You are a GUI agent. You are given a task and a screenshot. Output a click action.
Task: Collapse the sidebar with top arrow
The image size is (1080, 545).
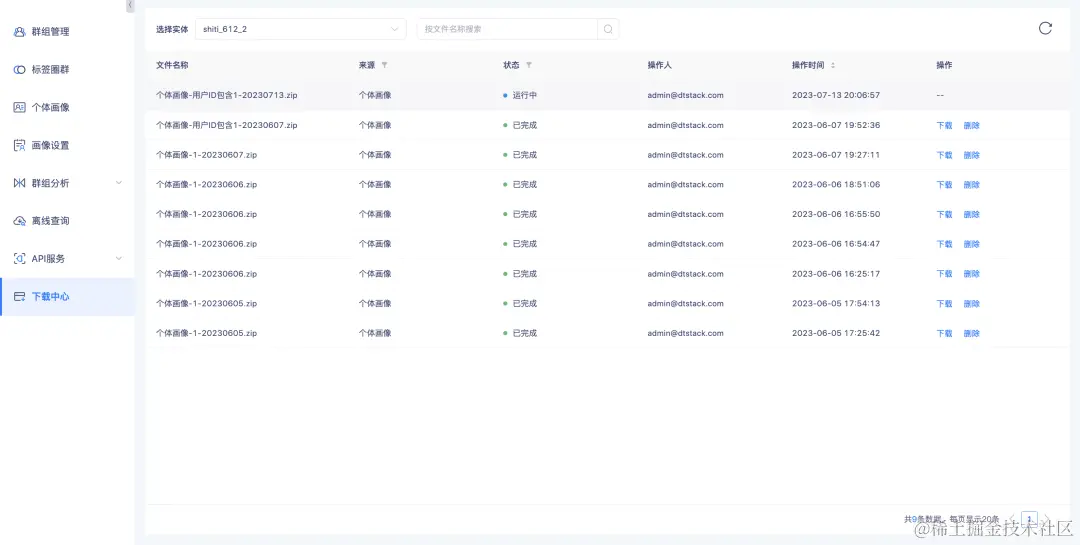click(x=130, y=6)
